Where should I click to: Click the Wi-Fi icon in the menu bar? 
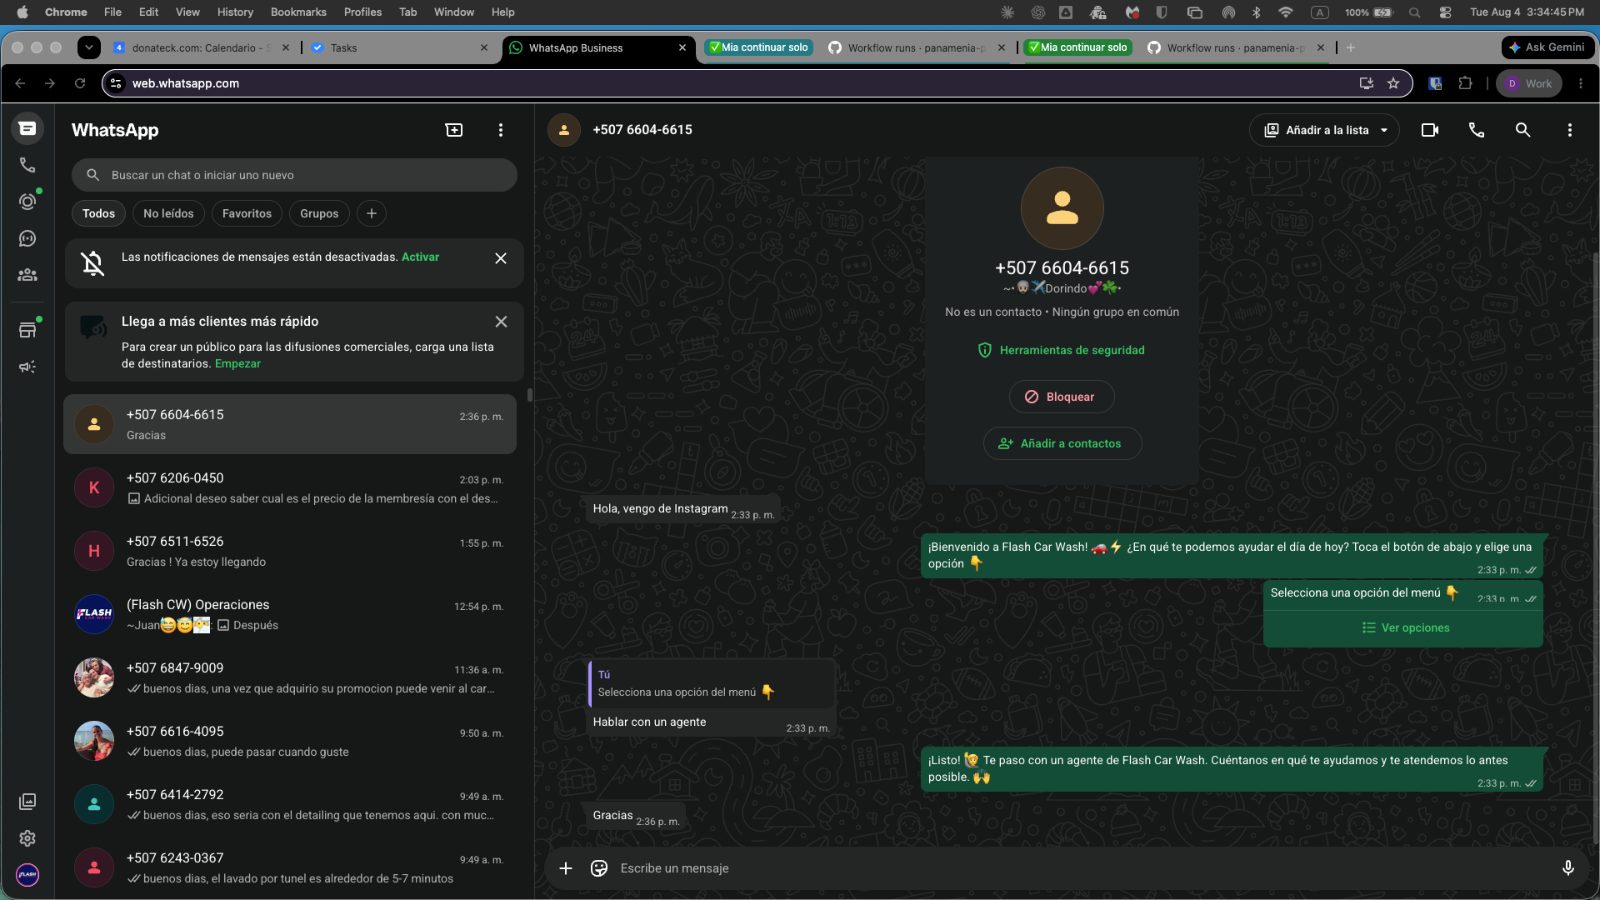(1286, 12)
